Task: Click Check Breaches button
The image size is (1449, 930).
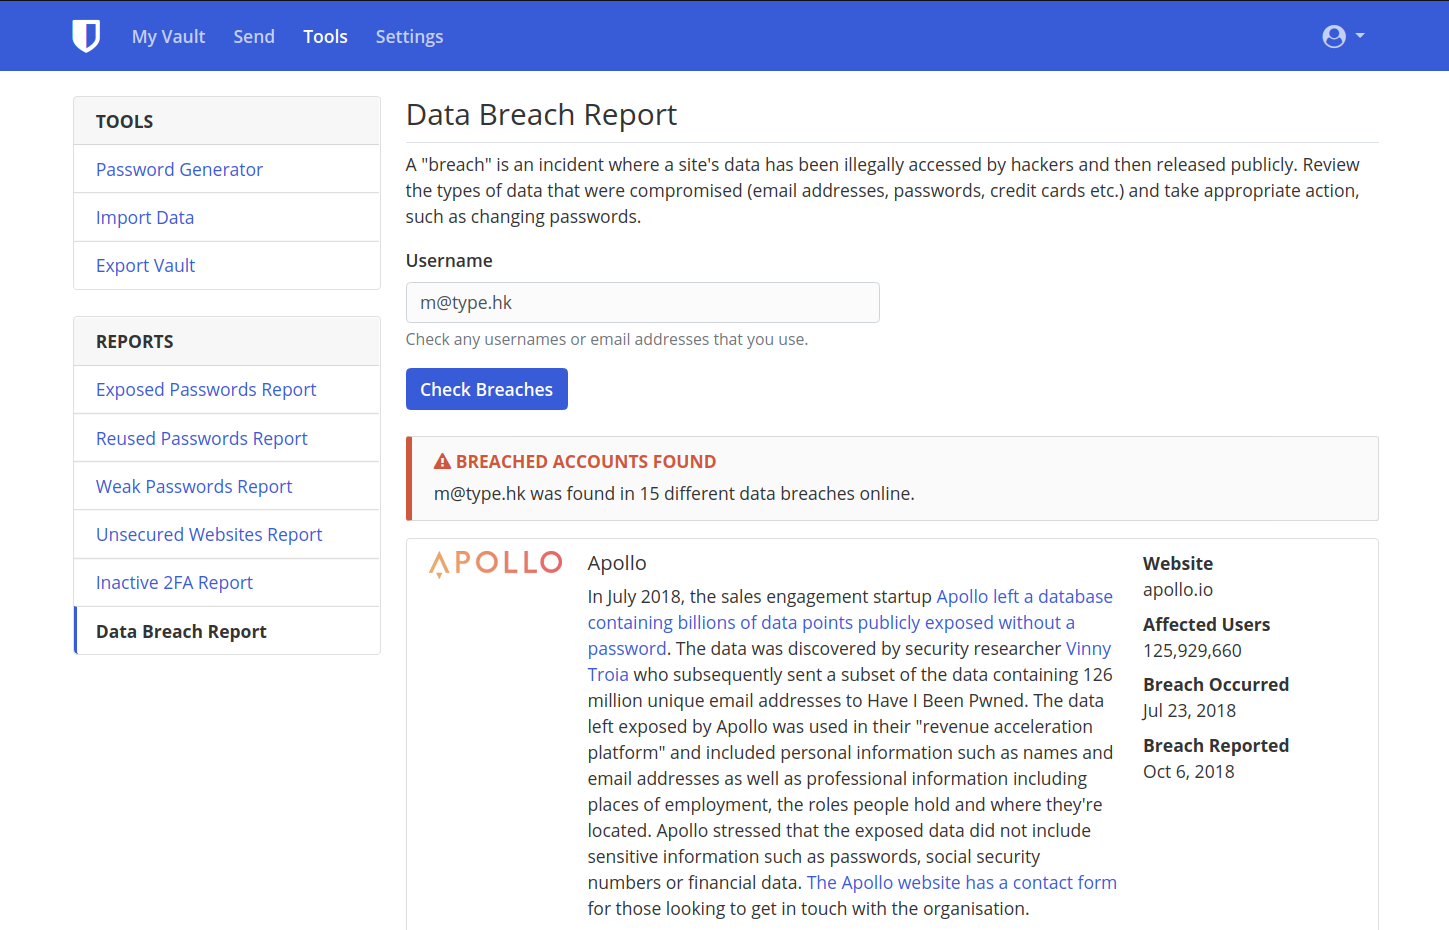Action: pos(486,389)
